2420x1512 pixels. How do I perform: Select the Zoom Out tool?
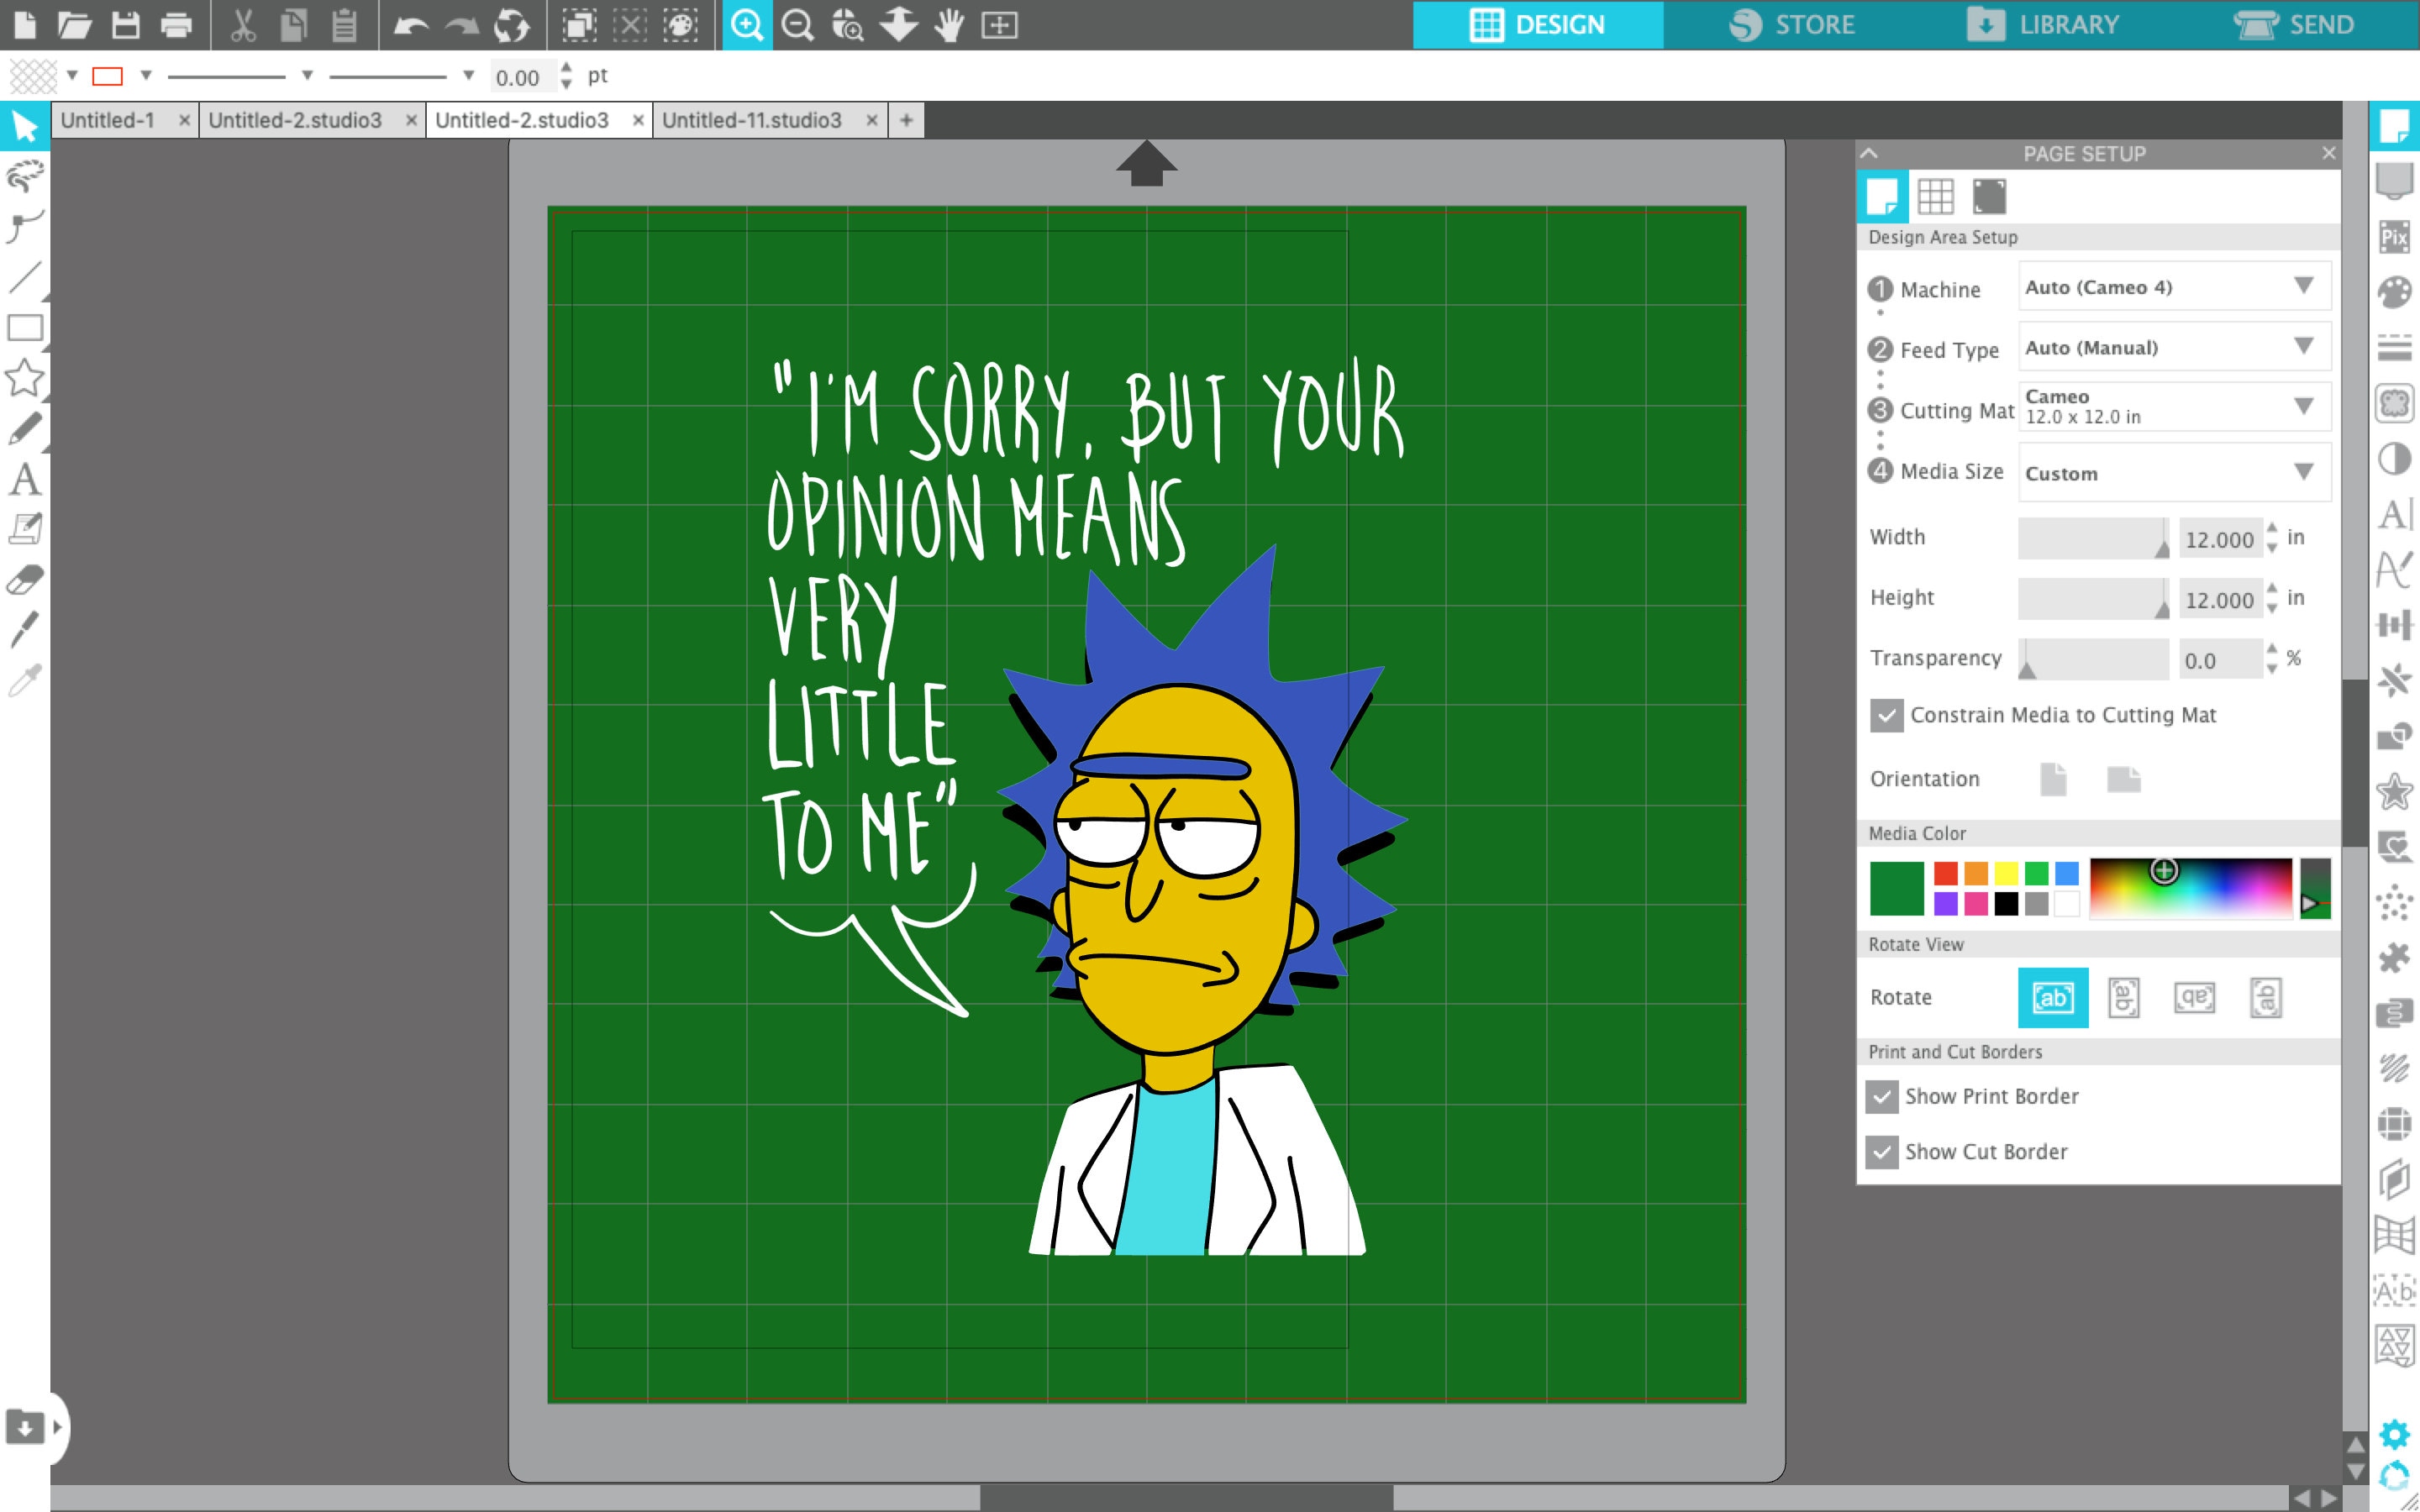[795, 25]
